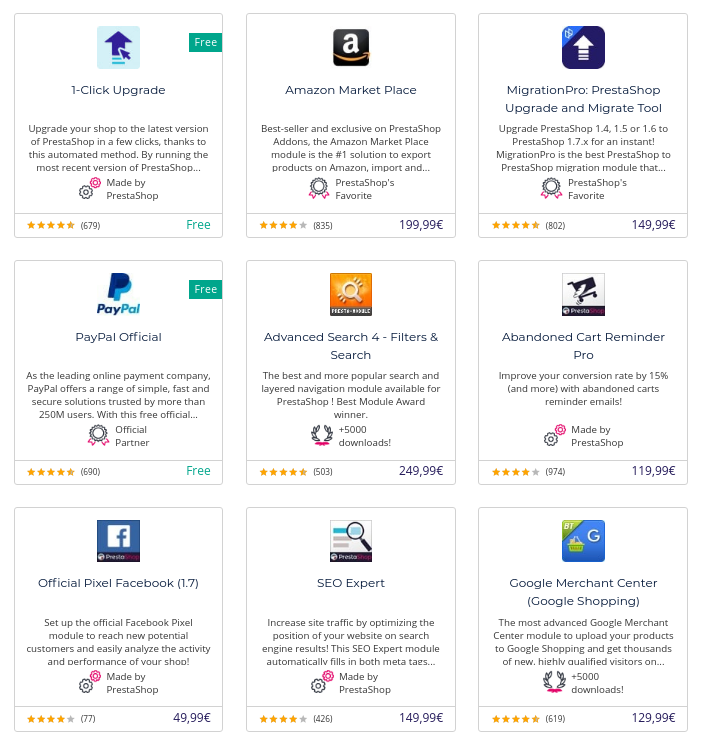
Task: Click the 49,99€ price of Official Pixel Facebook
Action: pyautogui.click(x=192, y=718)
